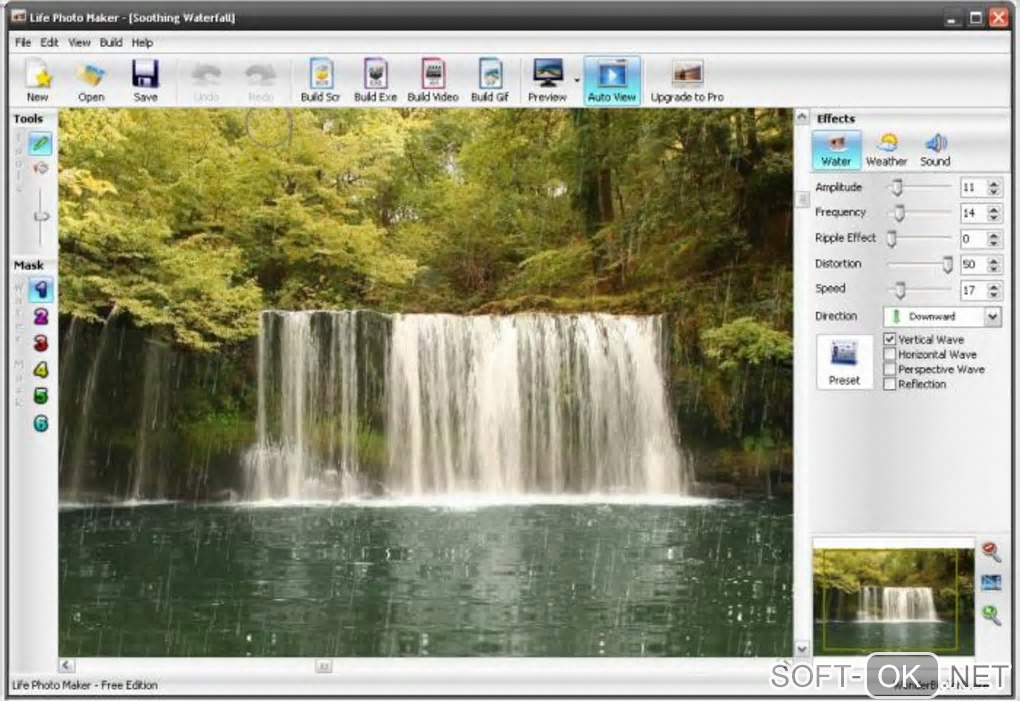Viewport: 1020px width, 701px height.
Task: Click the vertical scrollbar thumb
Action: point(802,200)
